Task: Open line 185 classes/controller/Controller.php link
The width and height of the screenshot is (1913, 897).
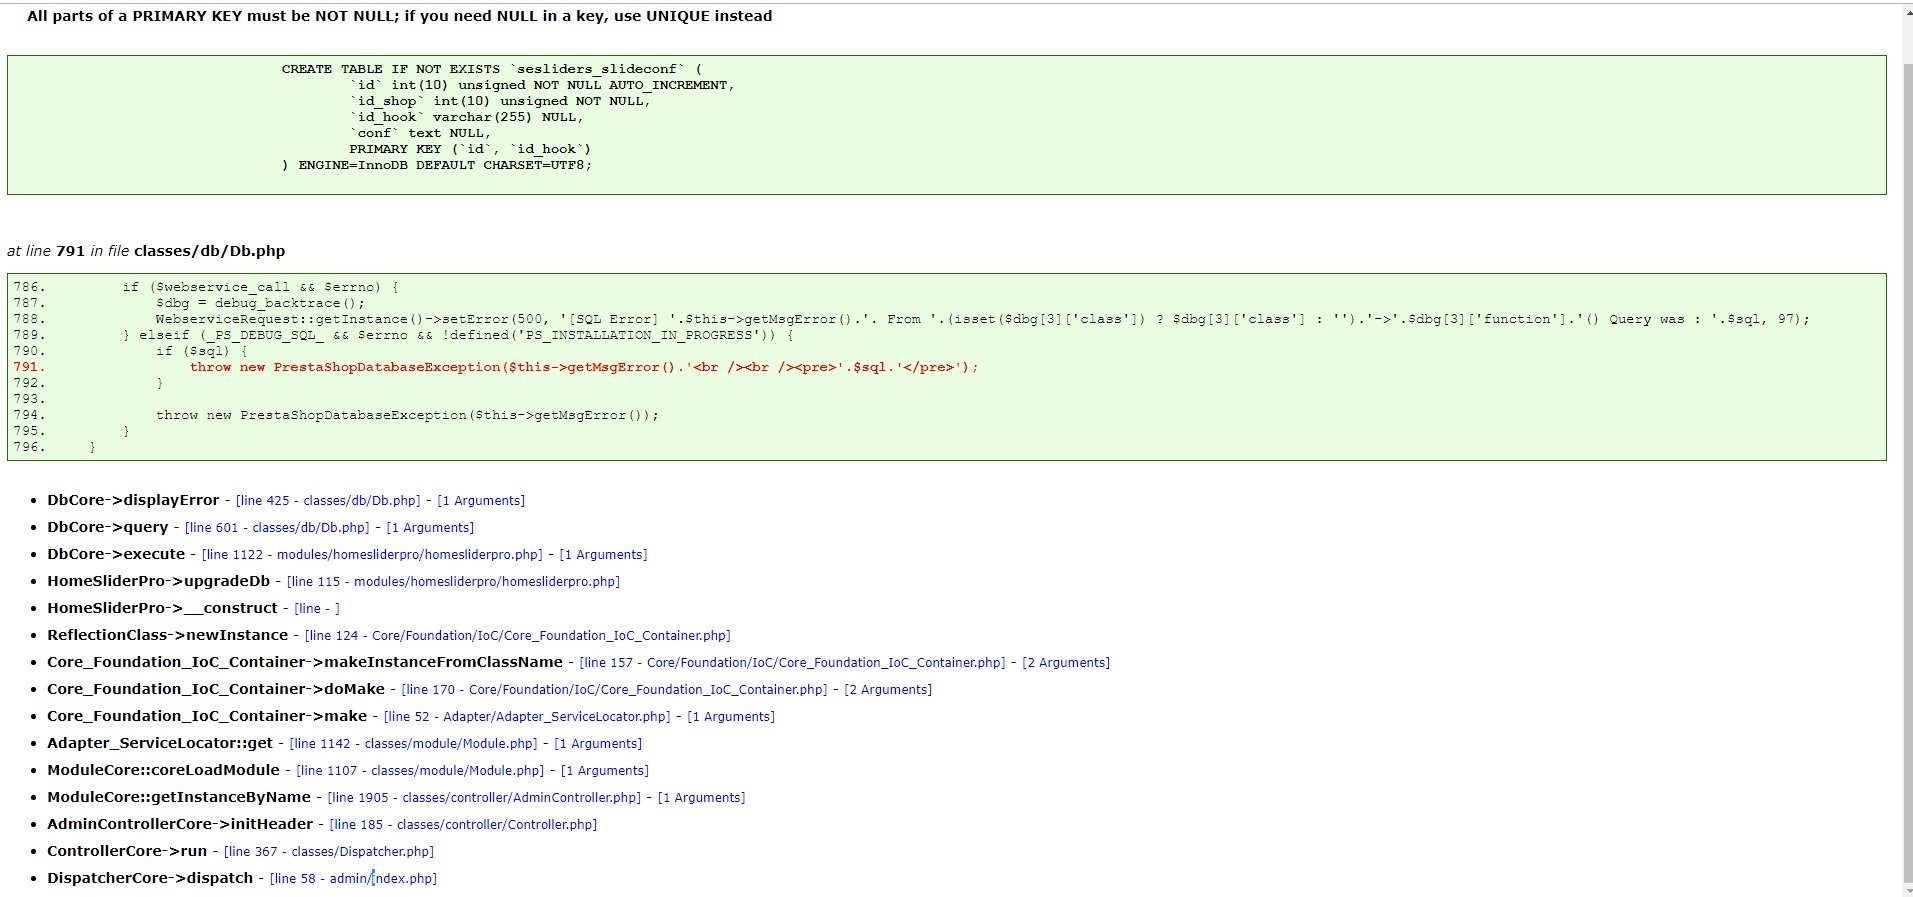Action: point(463,824)
